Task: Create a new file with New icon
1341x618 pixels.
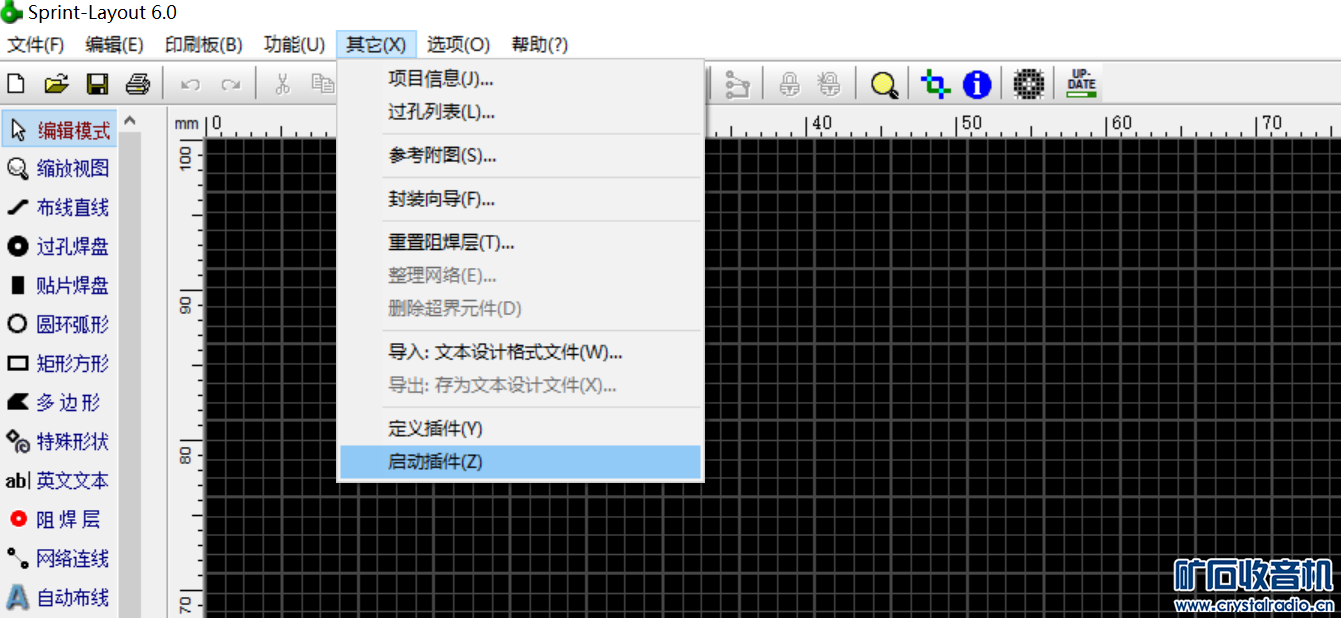Action: coord(16,84)
